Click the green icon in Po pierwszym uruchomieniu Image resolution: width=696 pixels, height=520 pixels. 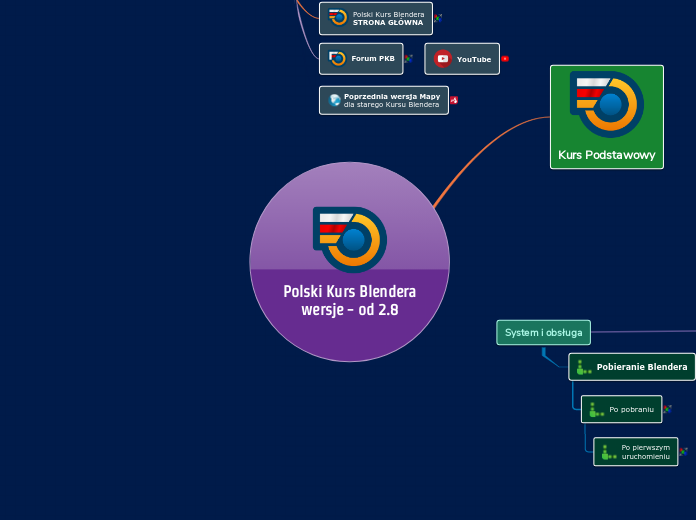(x=609, y=452)
